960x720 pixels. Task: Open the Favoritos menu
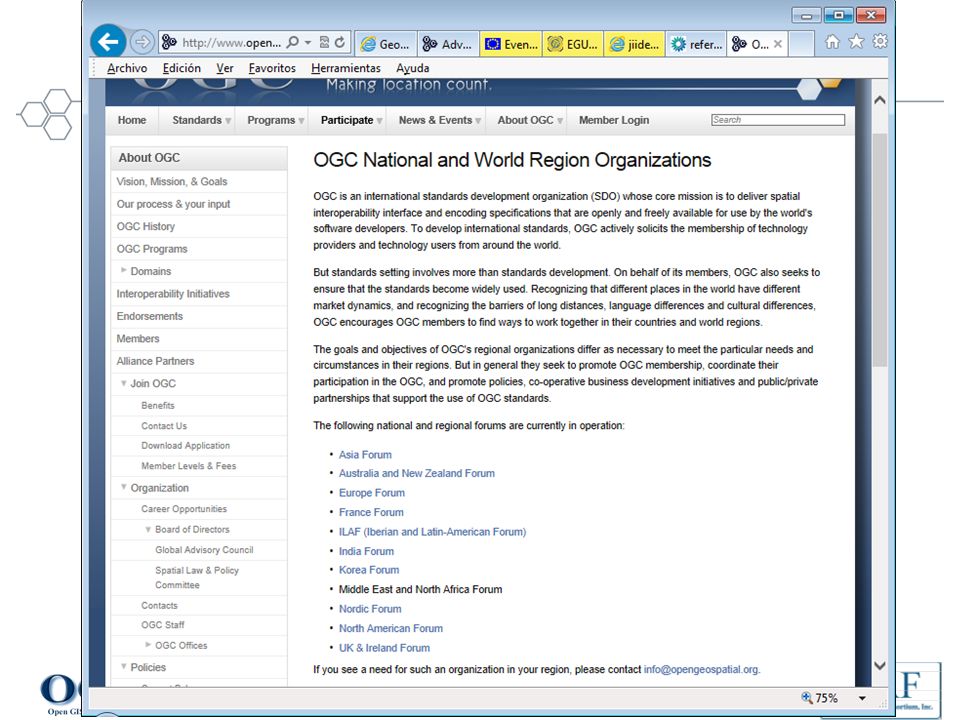[x=272, y=68]
